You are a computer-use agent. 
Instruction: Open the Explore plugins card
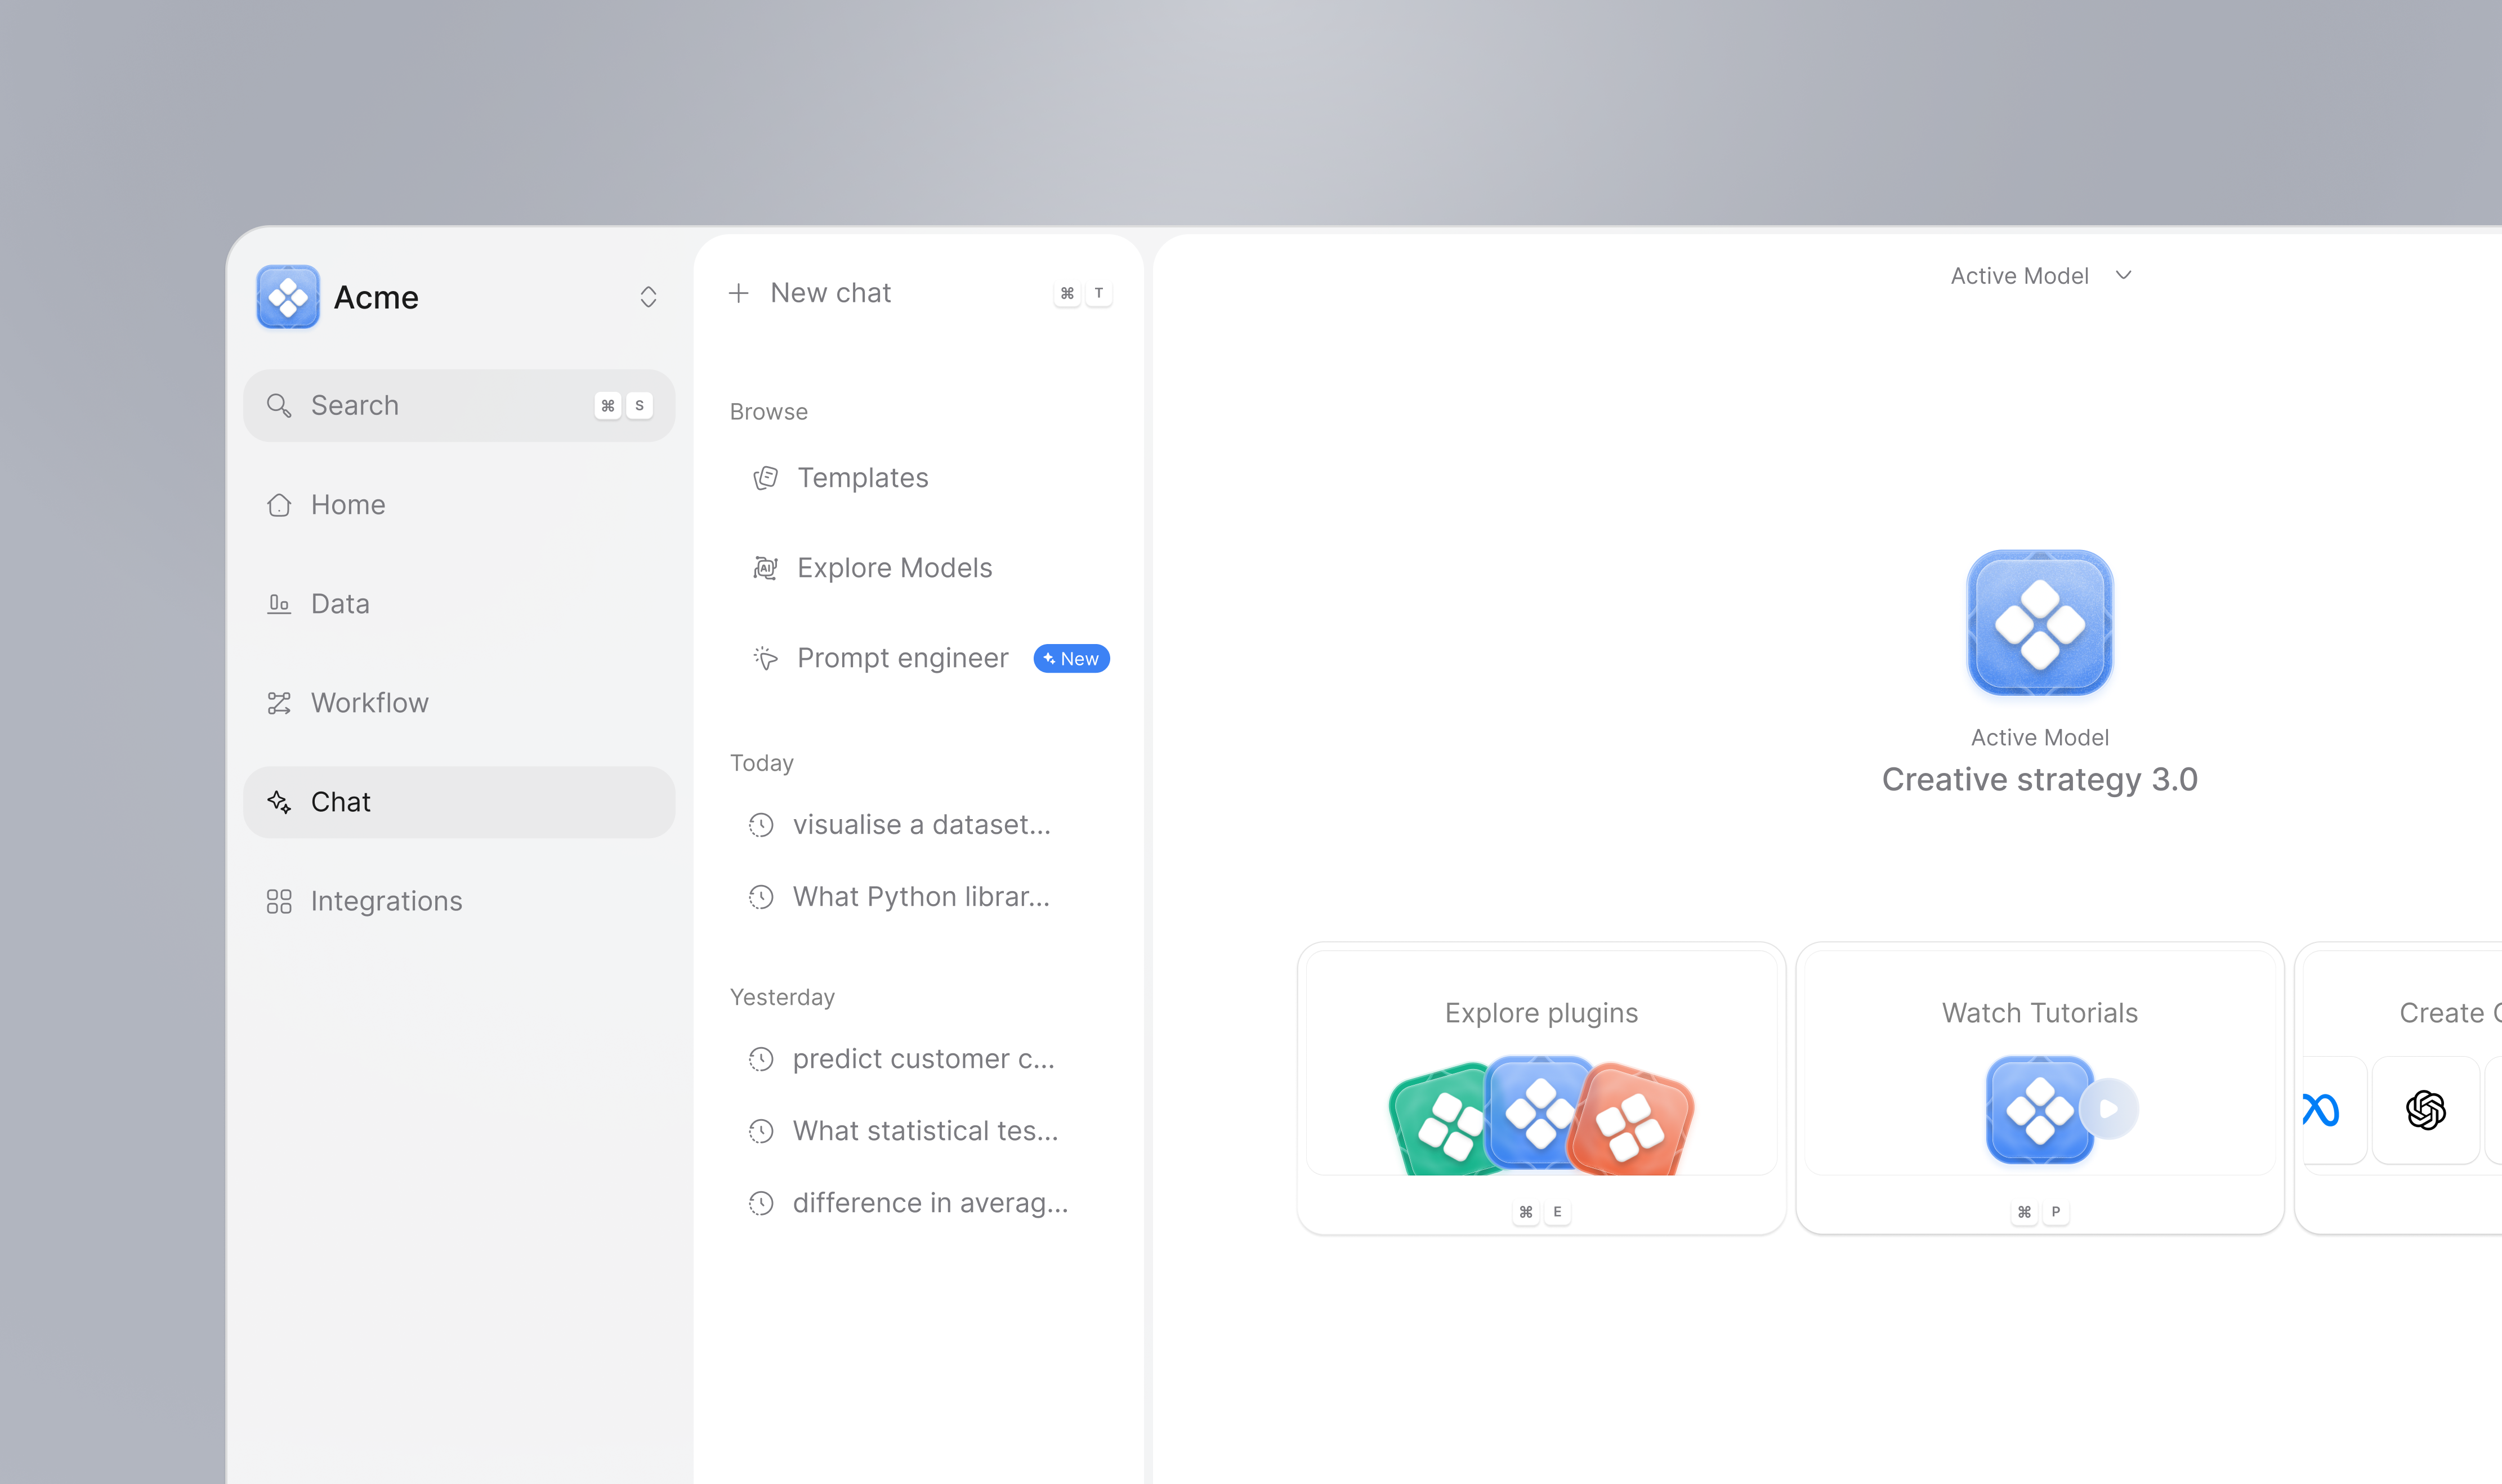point(1541,1088)
